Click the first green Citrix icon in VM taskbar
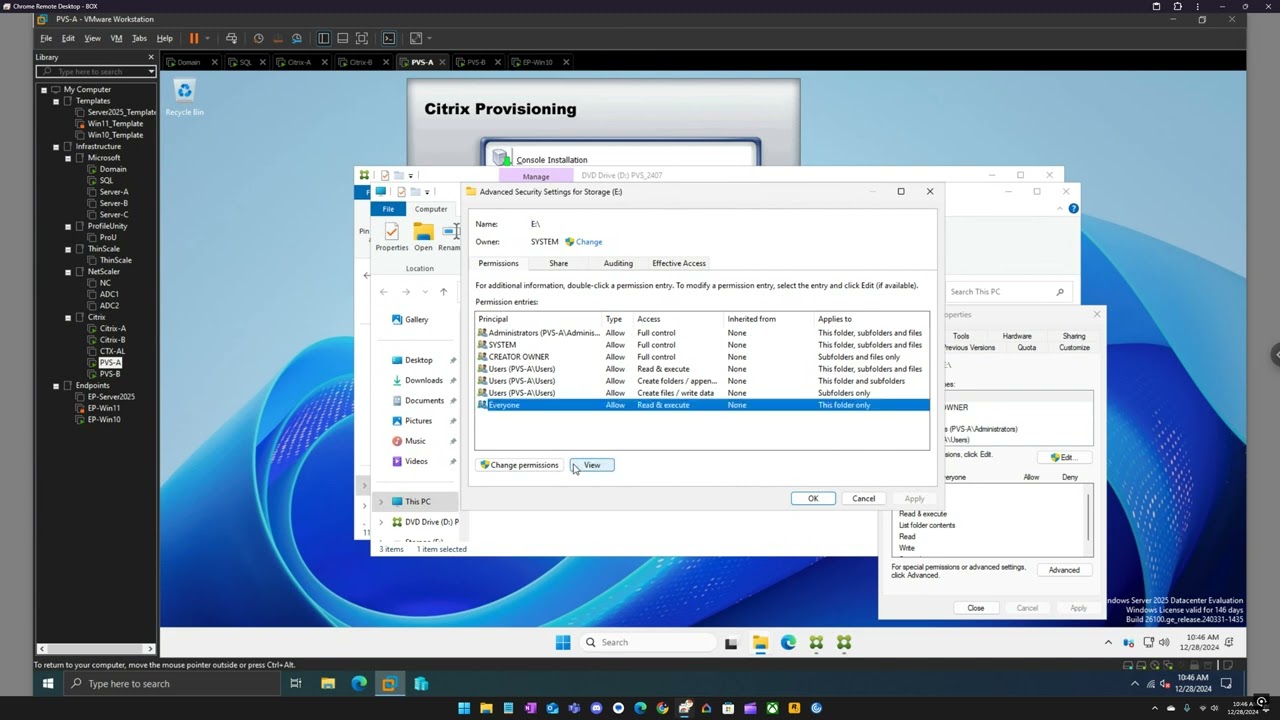This screenshot has width=1280, height=720. pyautogui.click(x=816, y=642)
